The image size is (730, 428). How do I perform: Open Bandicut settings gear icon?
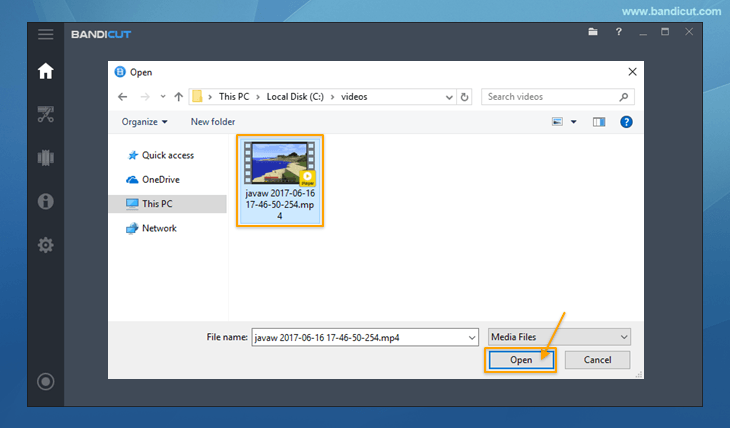tap(46, 245)
